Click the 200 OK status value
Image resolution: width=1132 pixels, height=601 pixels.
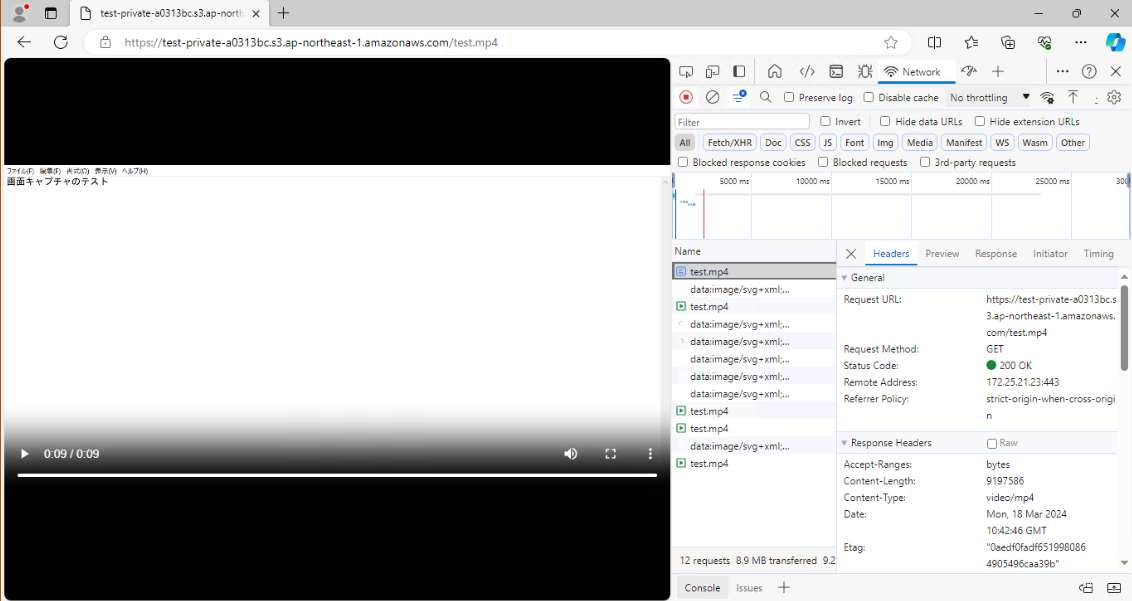pos(1009,366)
